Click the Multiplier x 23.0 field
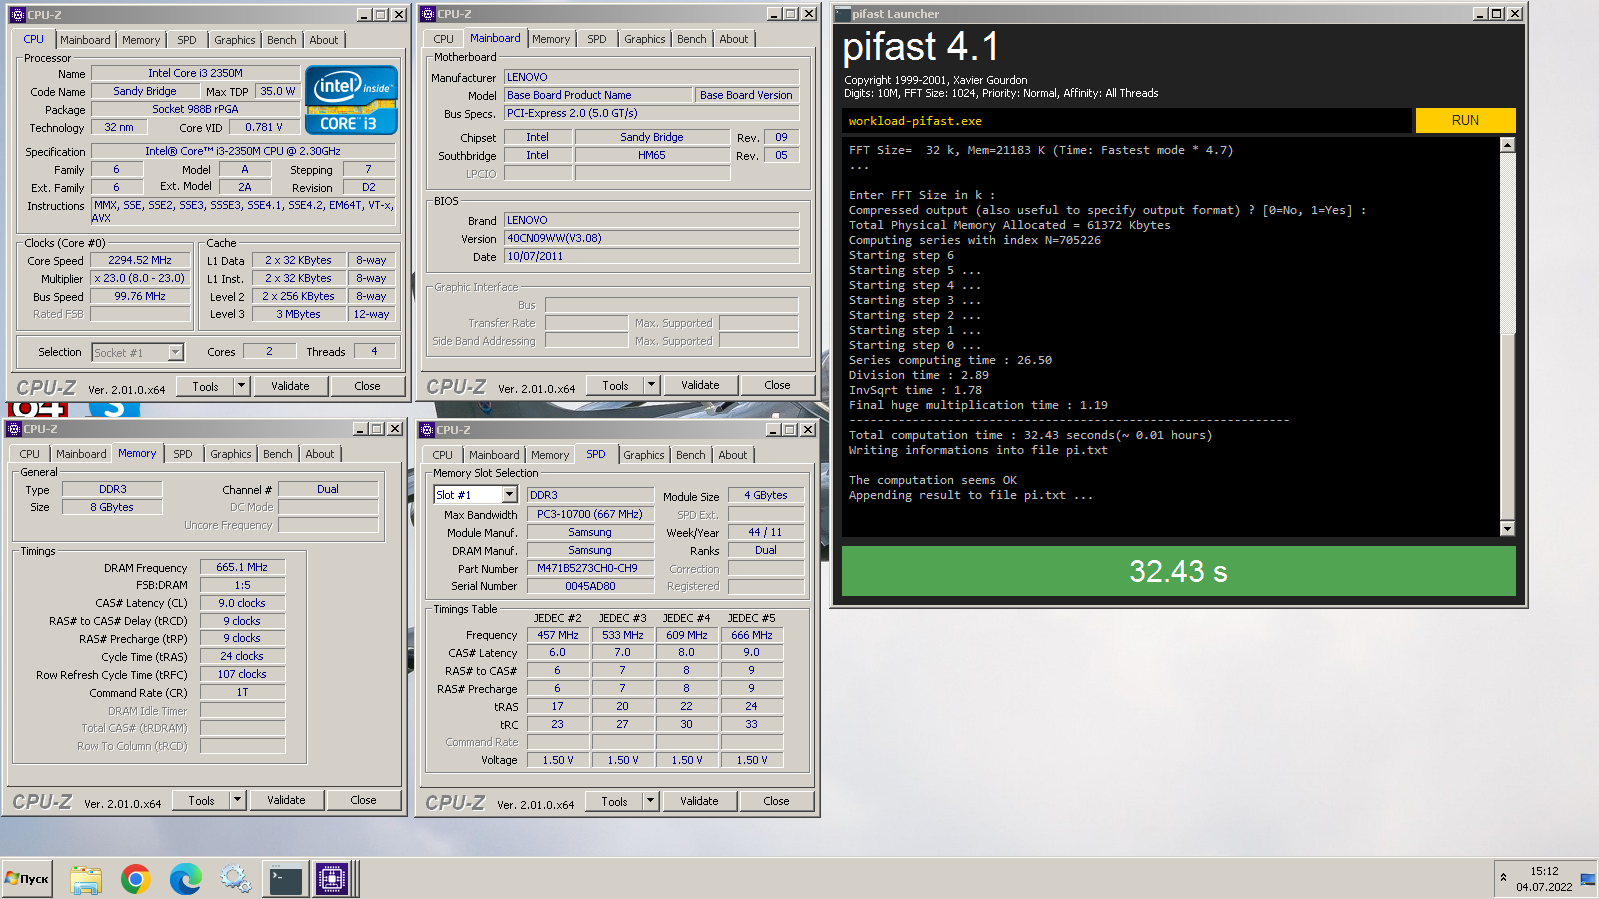 click(140, 278)
